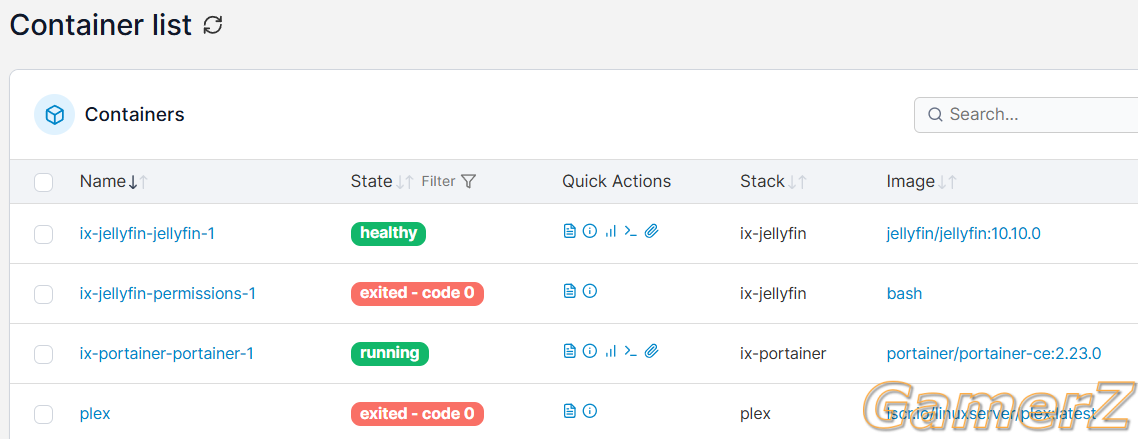Open the State filter dropdown

(x=449, y=181)
